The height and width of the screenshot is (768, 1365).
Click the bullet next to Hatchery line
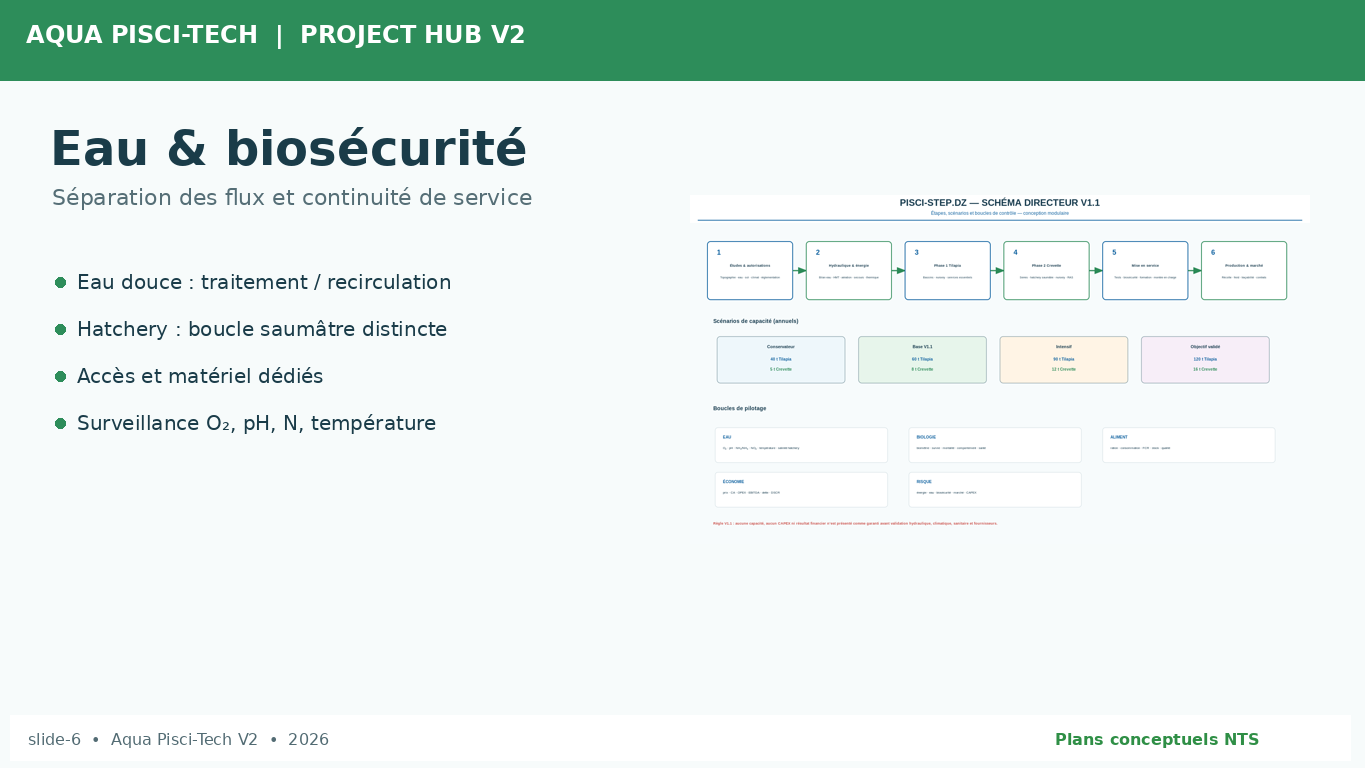point(60,330)
